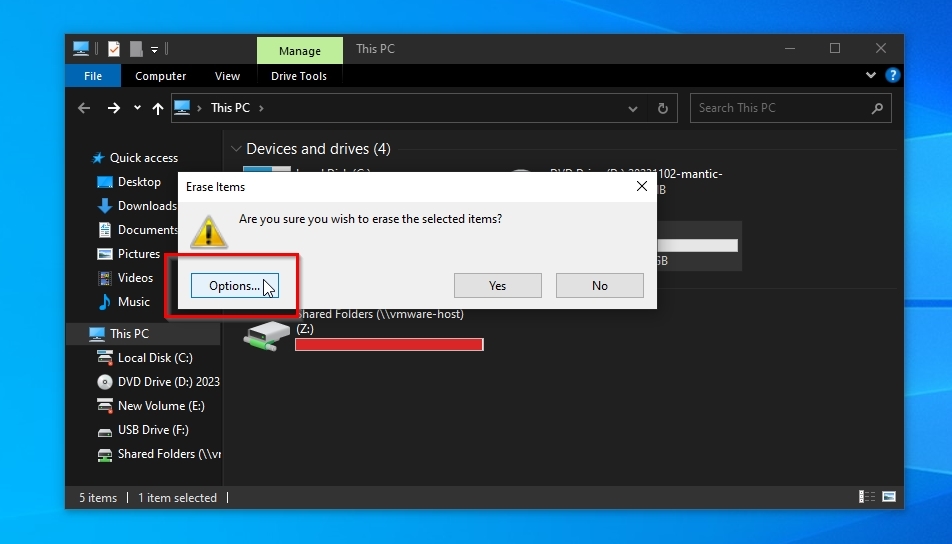Click the Music note sidebar icon
This screenshot has width=952, height=544.
(x=105, y=302)
